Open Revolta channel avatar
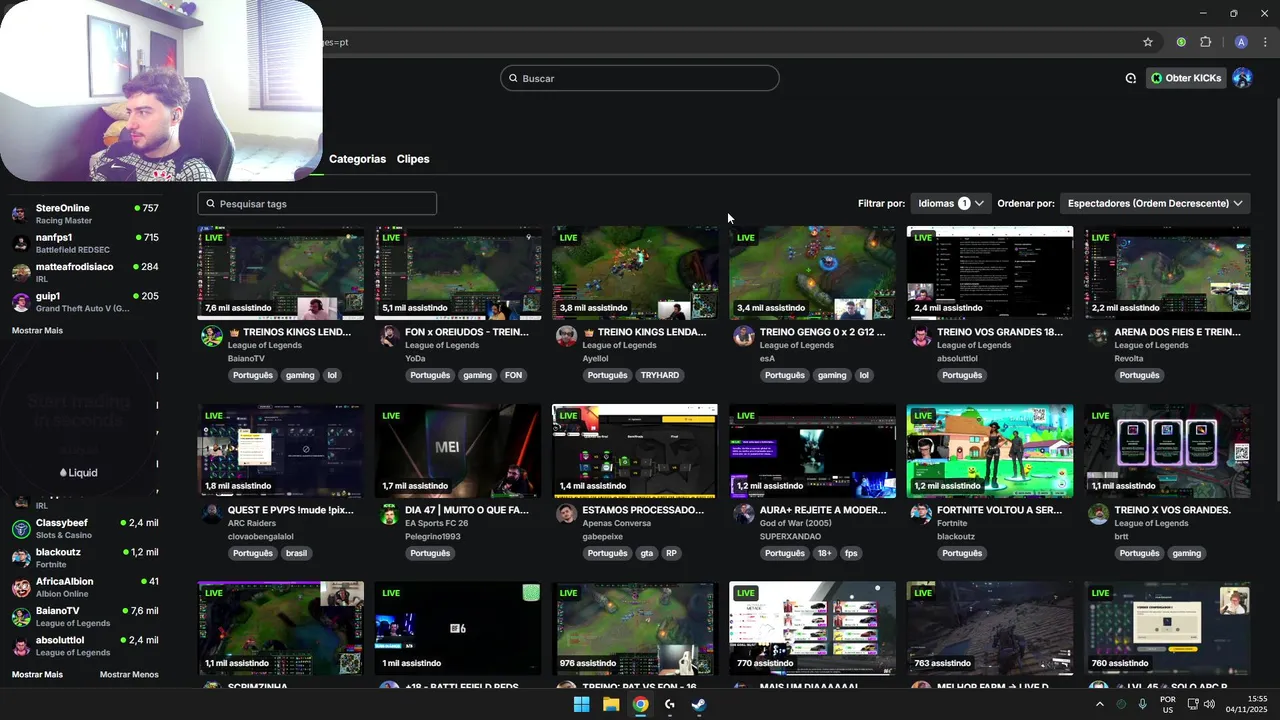This screenshot has width=1280, height=720. click(1098, 336)
